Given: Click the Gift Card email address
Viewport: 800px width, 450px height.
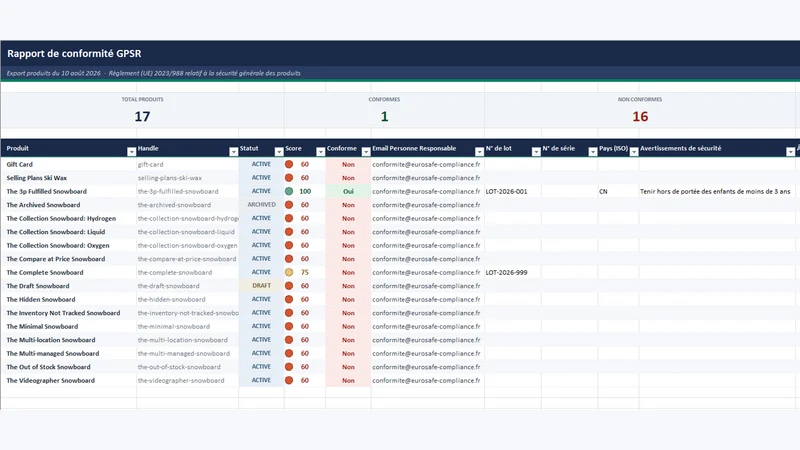Looking at the screenshot, I should click(426, 164).
